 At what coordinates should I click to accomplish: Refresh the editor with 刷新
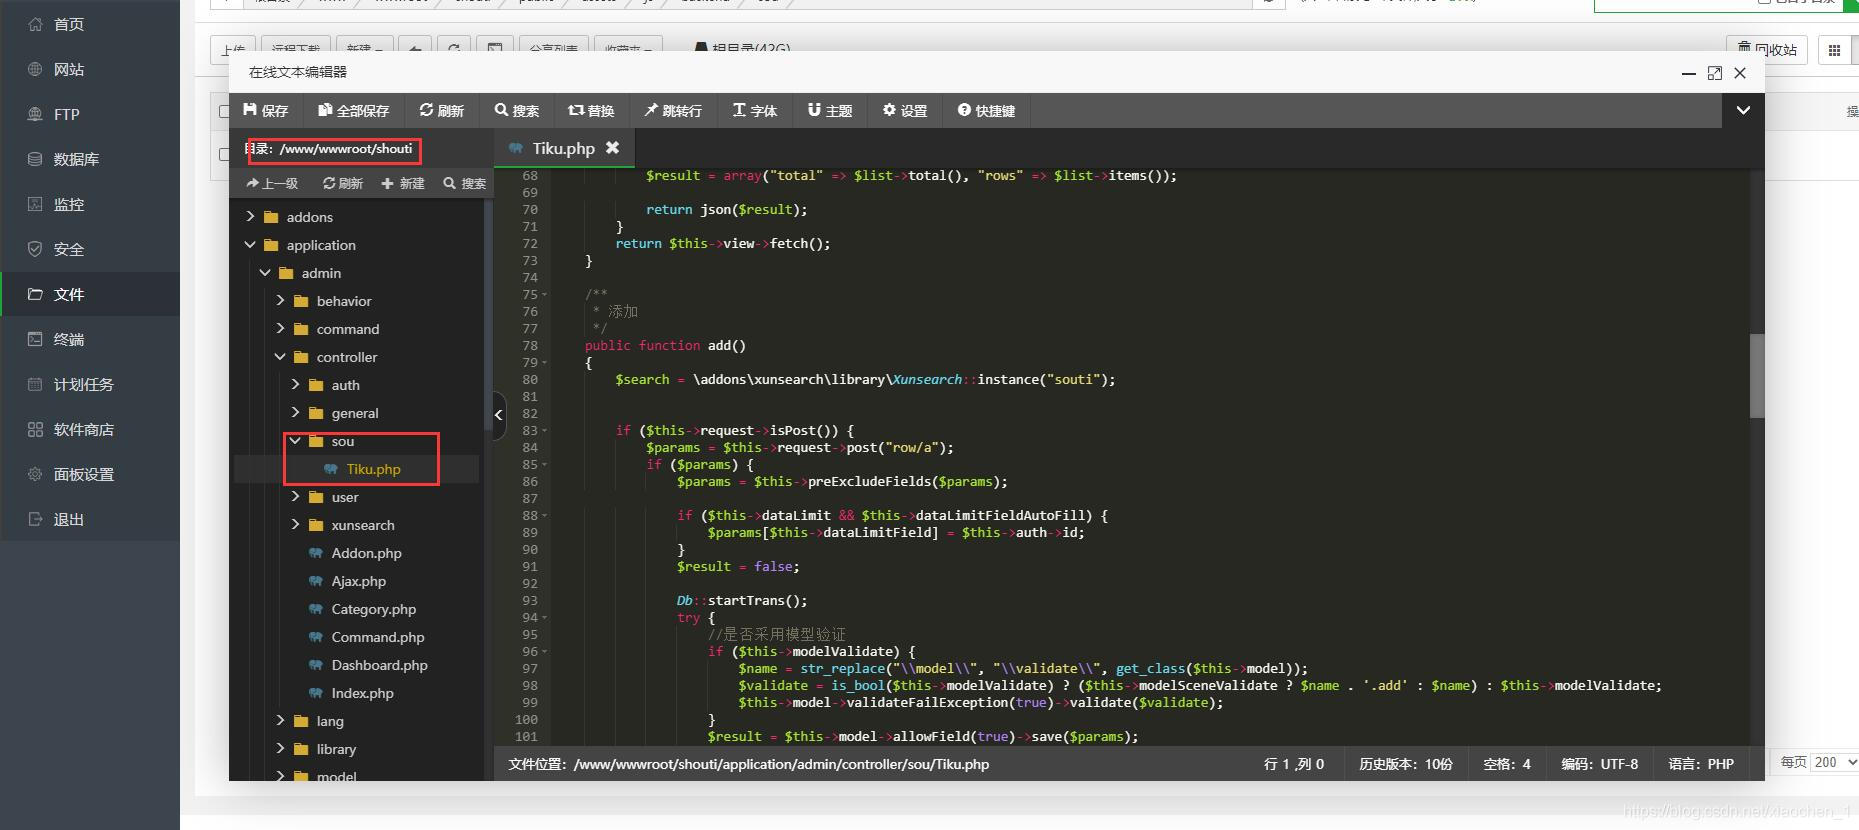pos(441,110)
